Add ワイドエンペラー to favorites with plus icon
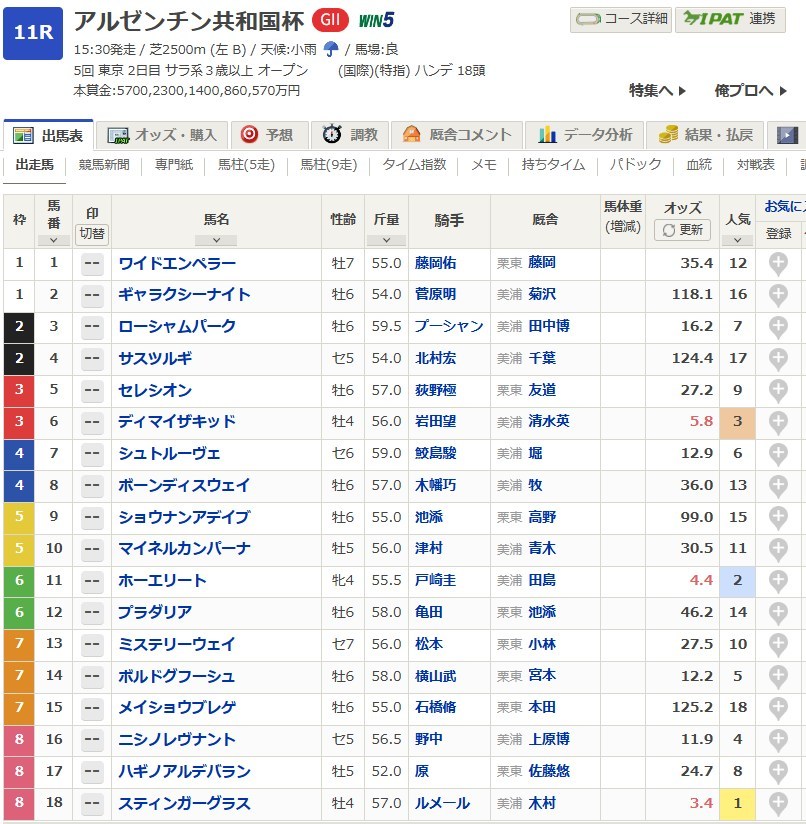806x824 pixels. pyautogui.click(x=777, y=264)
